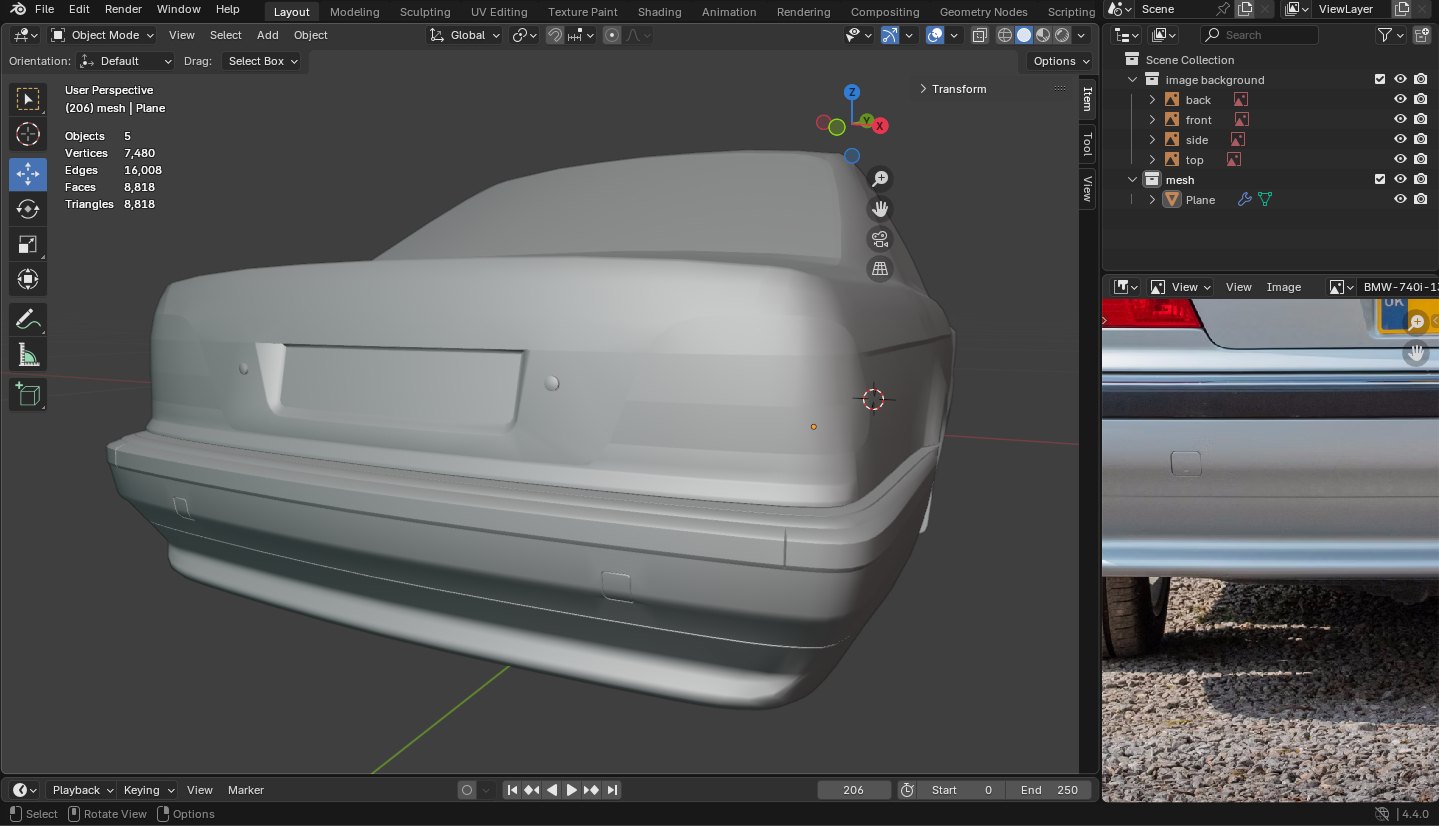
Task: Open the Keying popover in timeline
Action: point(148,790)
